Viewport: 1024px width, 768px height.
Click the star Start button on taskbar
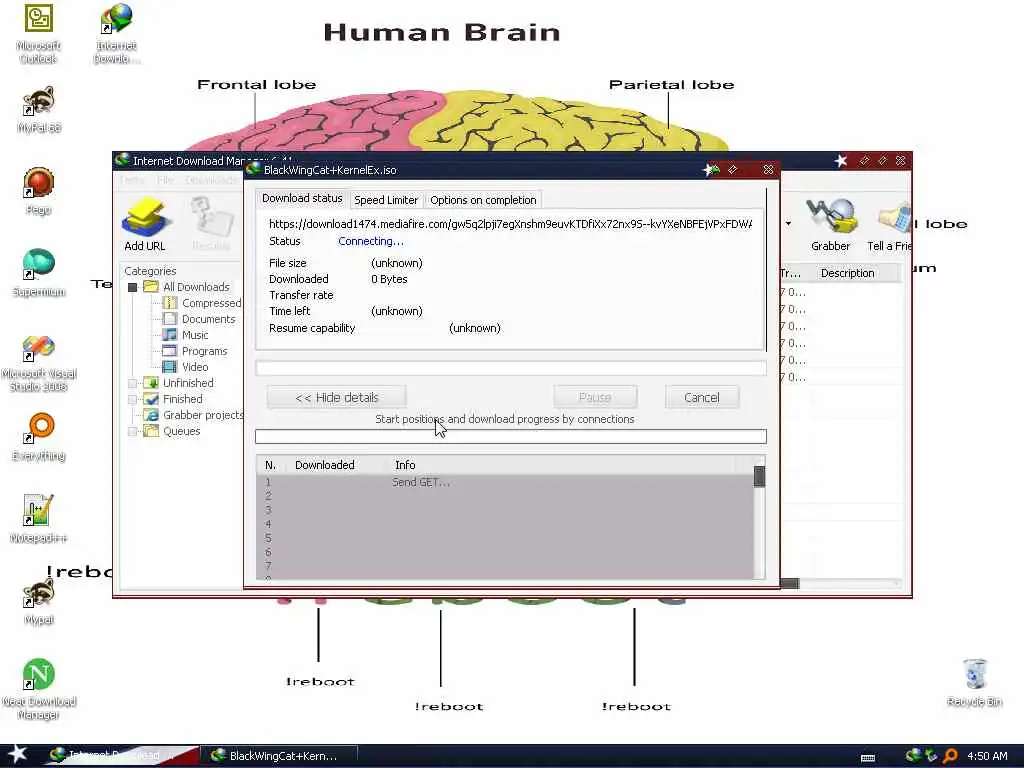pyautogui.click(x=18, y=754)
